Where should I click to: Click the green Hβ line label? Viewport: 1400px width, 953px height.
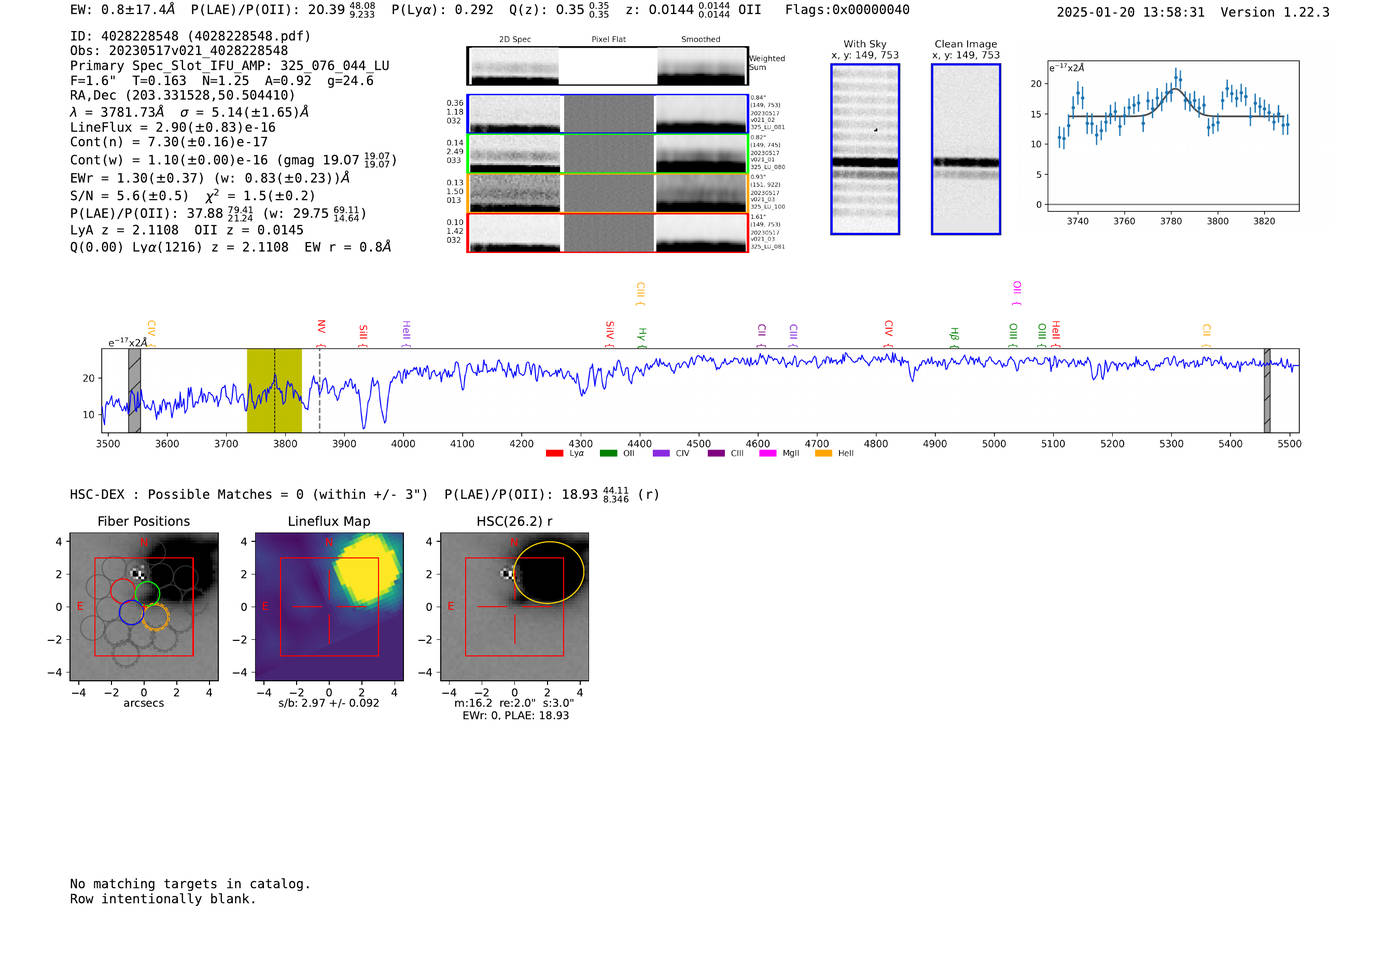click(x=954, y=337)
